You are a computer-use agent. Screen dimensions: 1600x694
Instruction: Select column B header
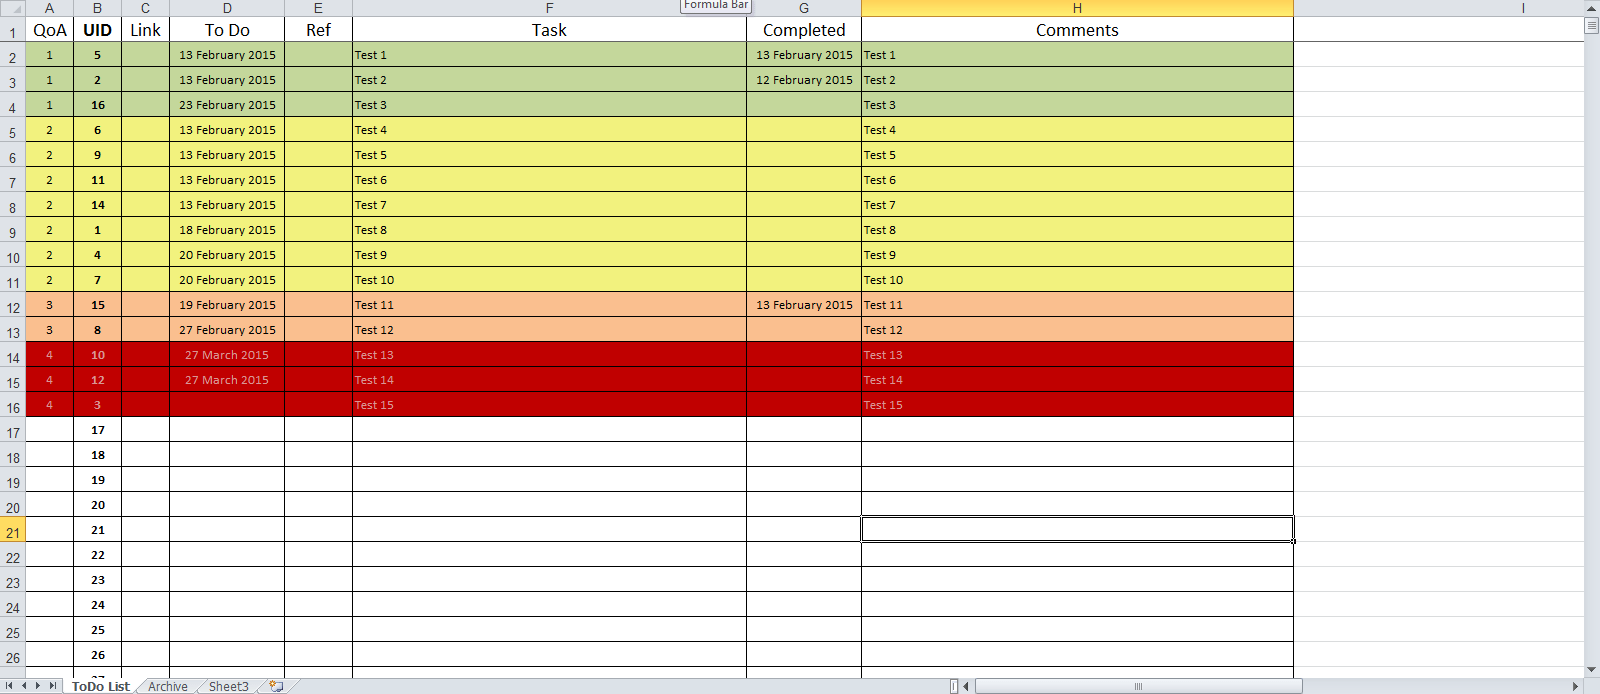[97, 8]
